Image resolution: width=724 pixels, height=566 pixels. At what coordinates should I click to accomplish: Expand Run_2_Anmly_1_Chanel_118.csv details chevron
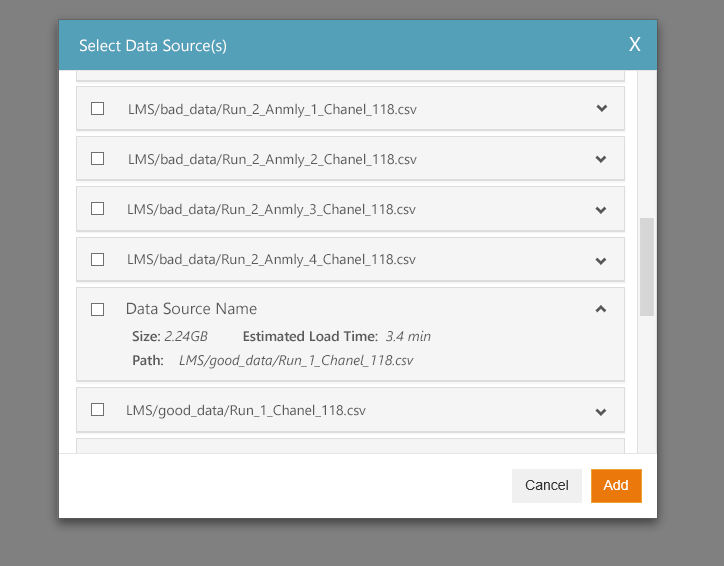(601, 108)
